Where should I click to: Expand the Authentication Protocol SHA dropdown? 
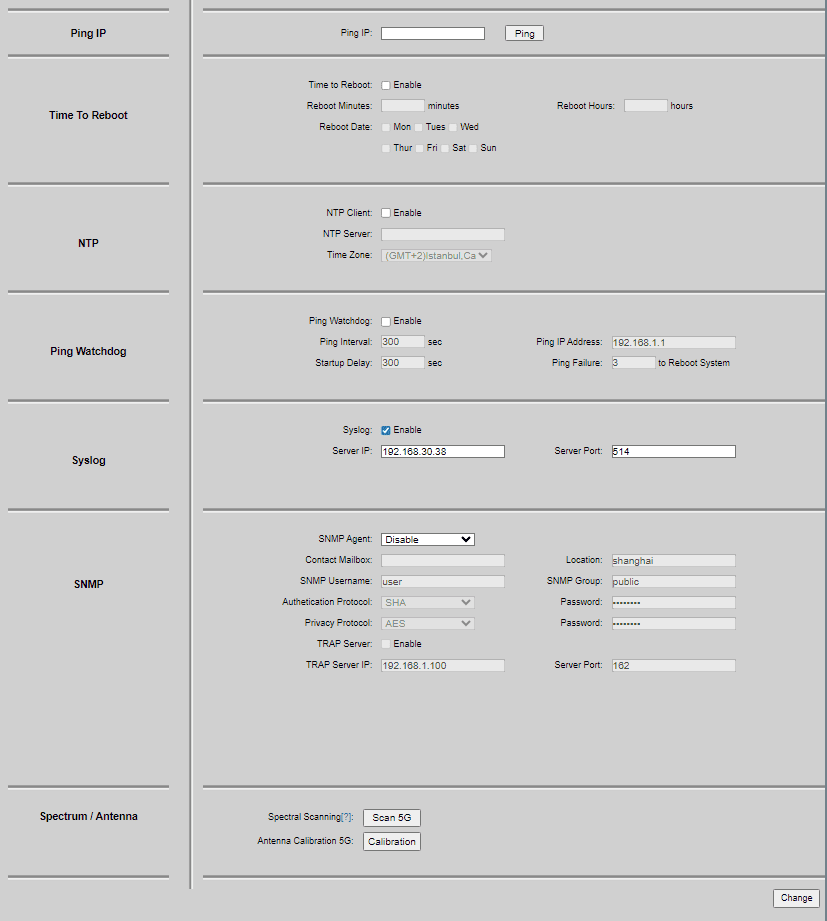click(x=427, y=602)
